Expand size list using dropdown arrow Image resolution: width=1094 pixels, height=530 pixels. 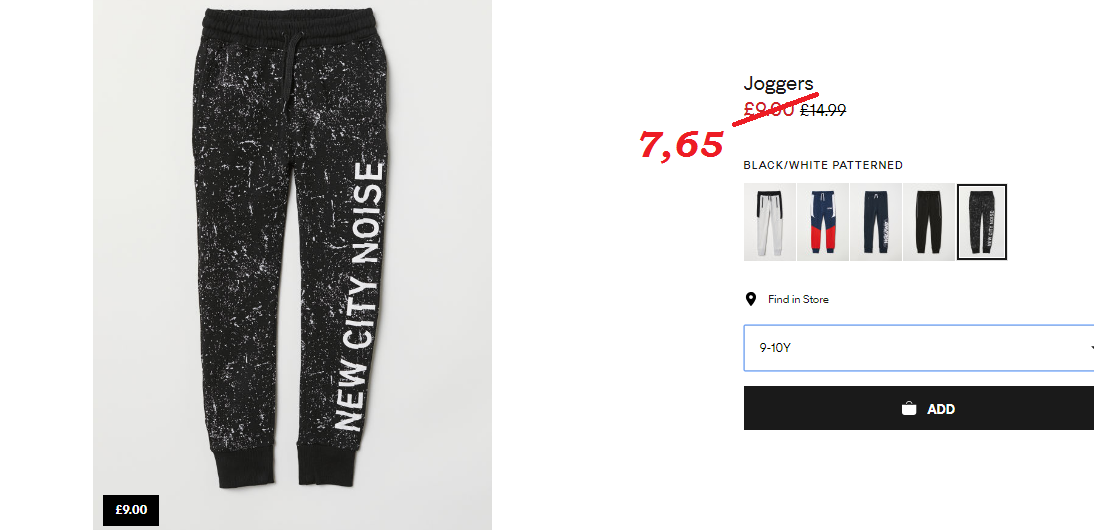coord(1091,347)
